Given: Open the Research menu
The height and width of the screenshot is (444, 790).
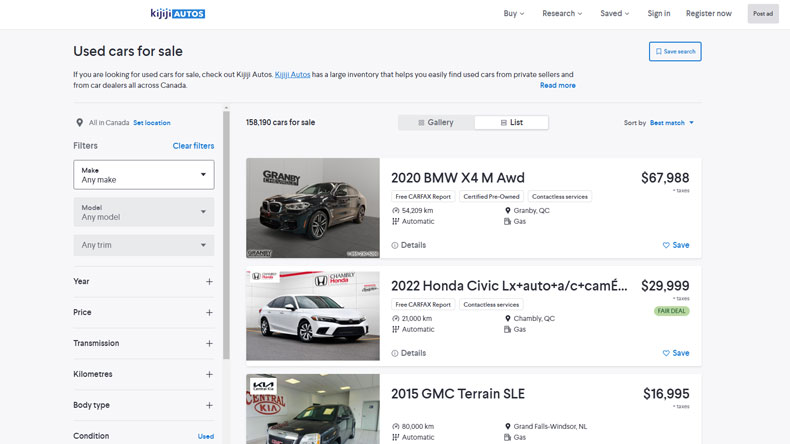Looking at the screenshot, I should [563, 14].
